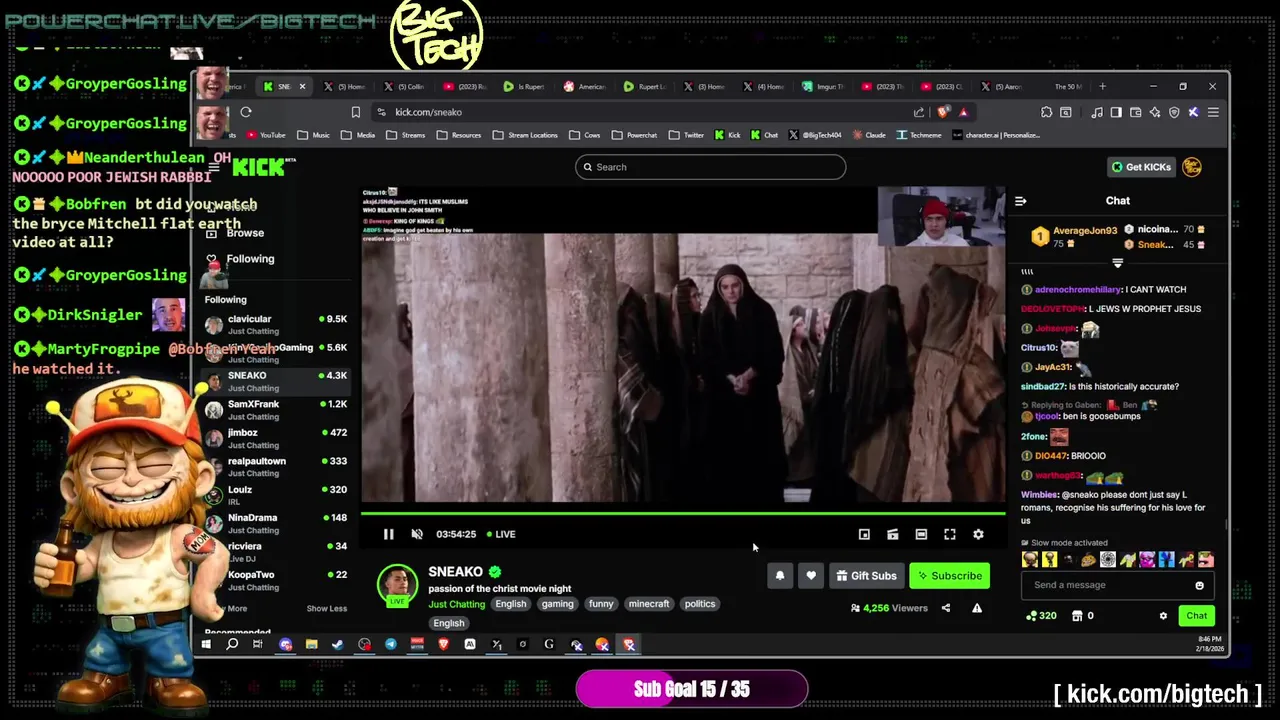Viewport: 1280px width, 720px height.
Task: Open Windows Start menu
Action: pos(206,645)
